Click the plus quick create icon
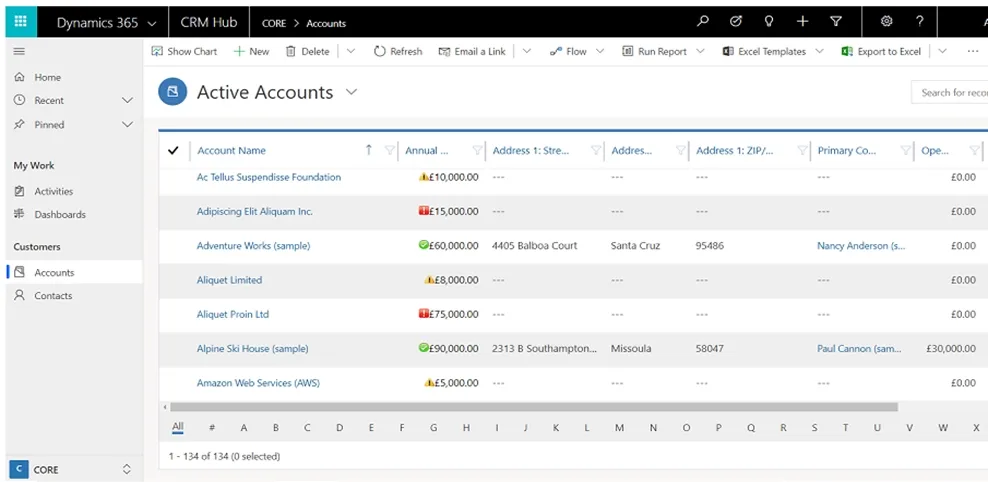The width and height of the screenshot is (988, 482). pos(802,21)
